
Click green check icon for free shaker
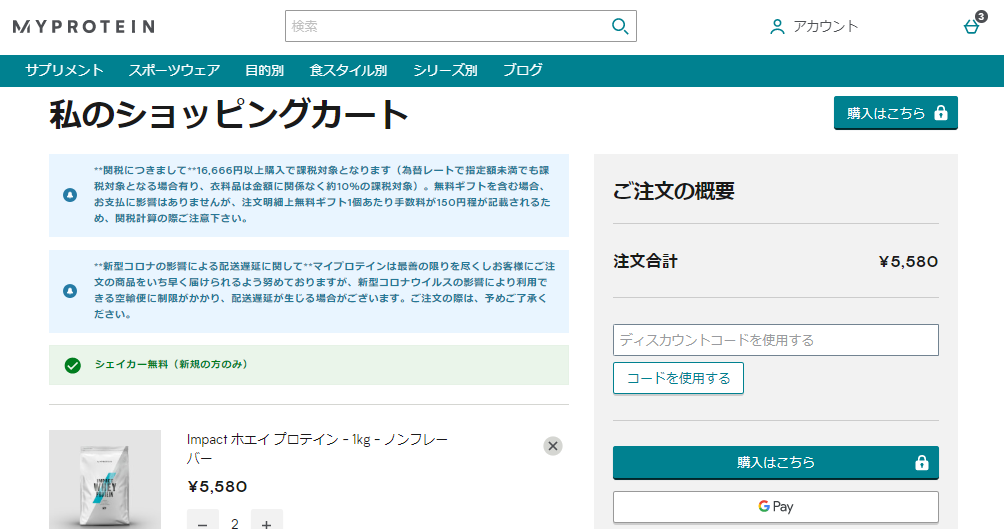(72, 365)
